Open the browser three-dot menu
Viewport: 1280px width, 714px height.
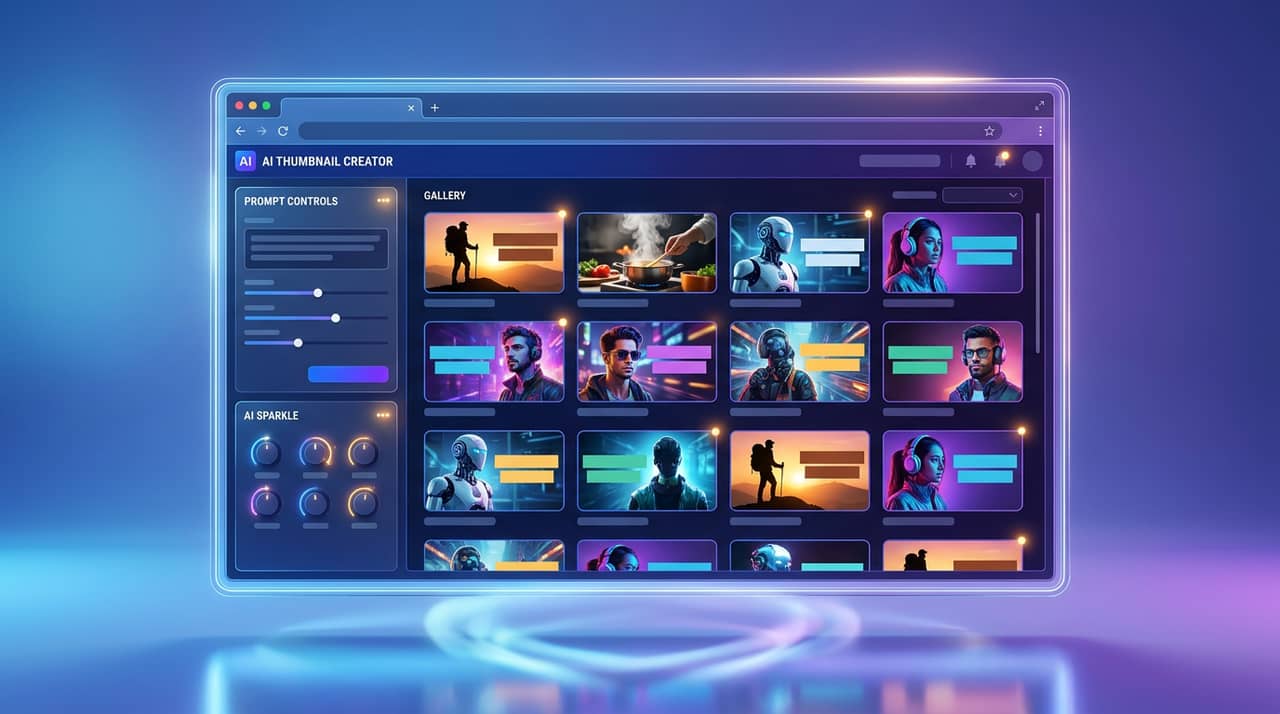pyautogui.click(x=1040, y=131)
